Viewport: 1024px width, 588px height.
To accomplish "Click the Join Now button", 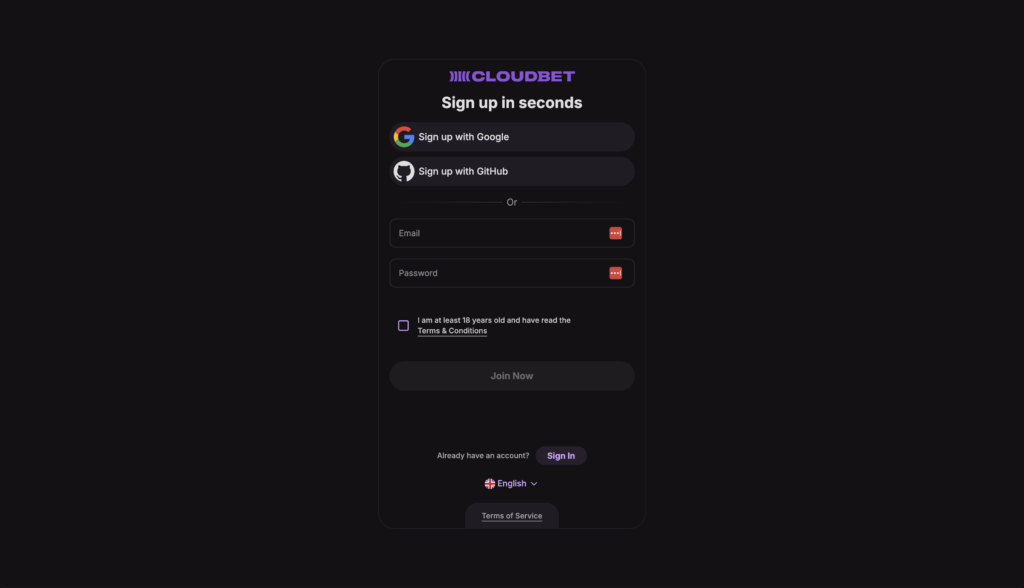I will [x=512, y=376].
